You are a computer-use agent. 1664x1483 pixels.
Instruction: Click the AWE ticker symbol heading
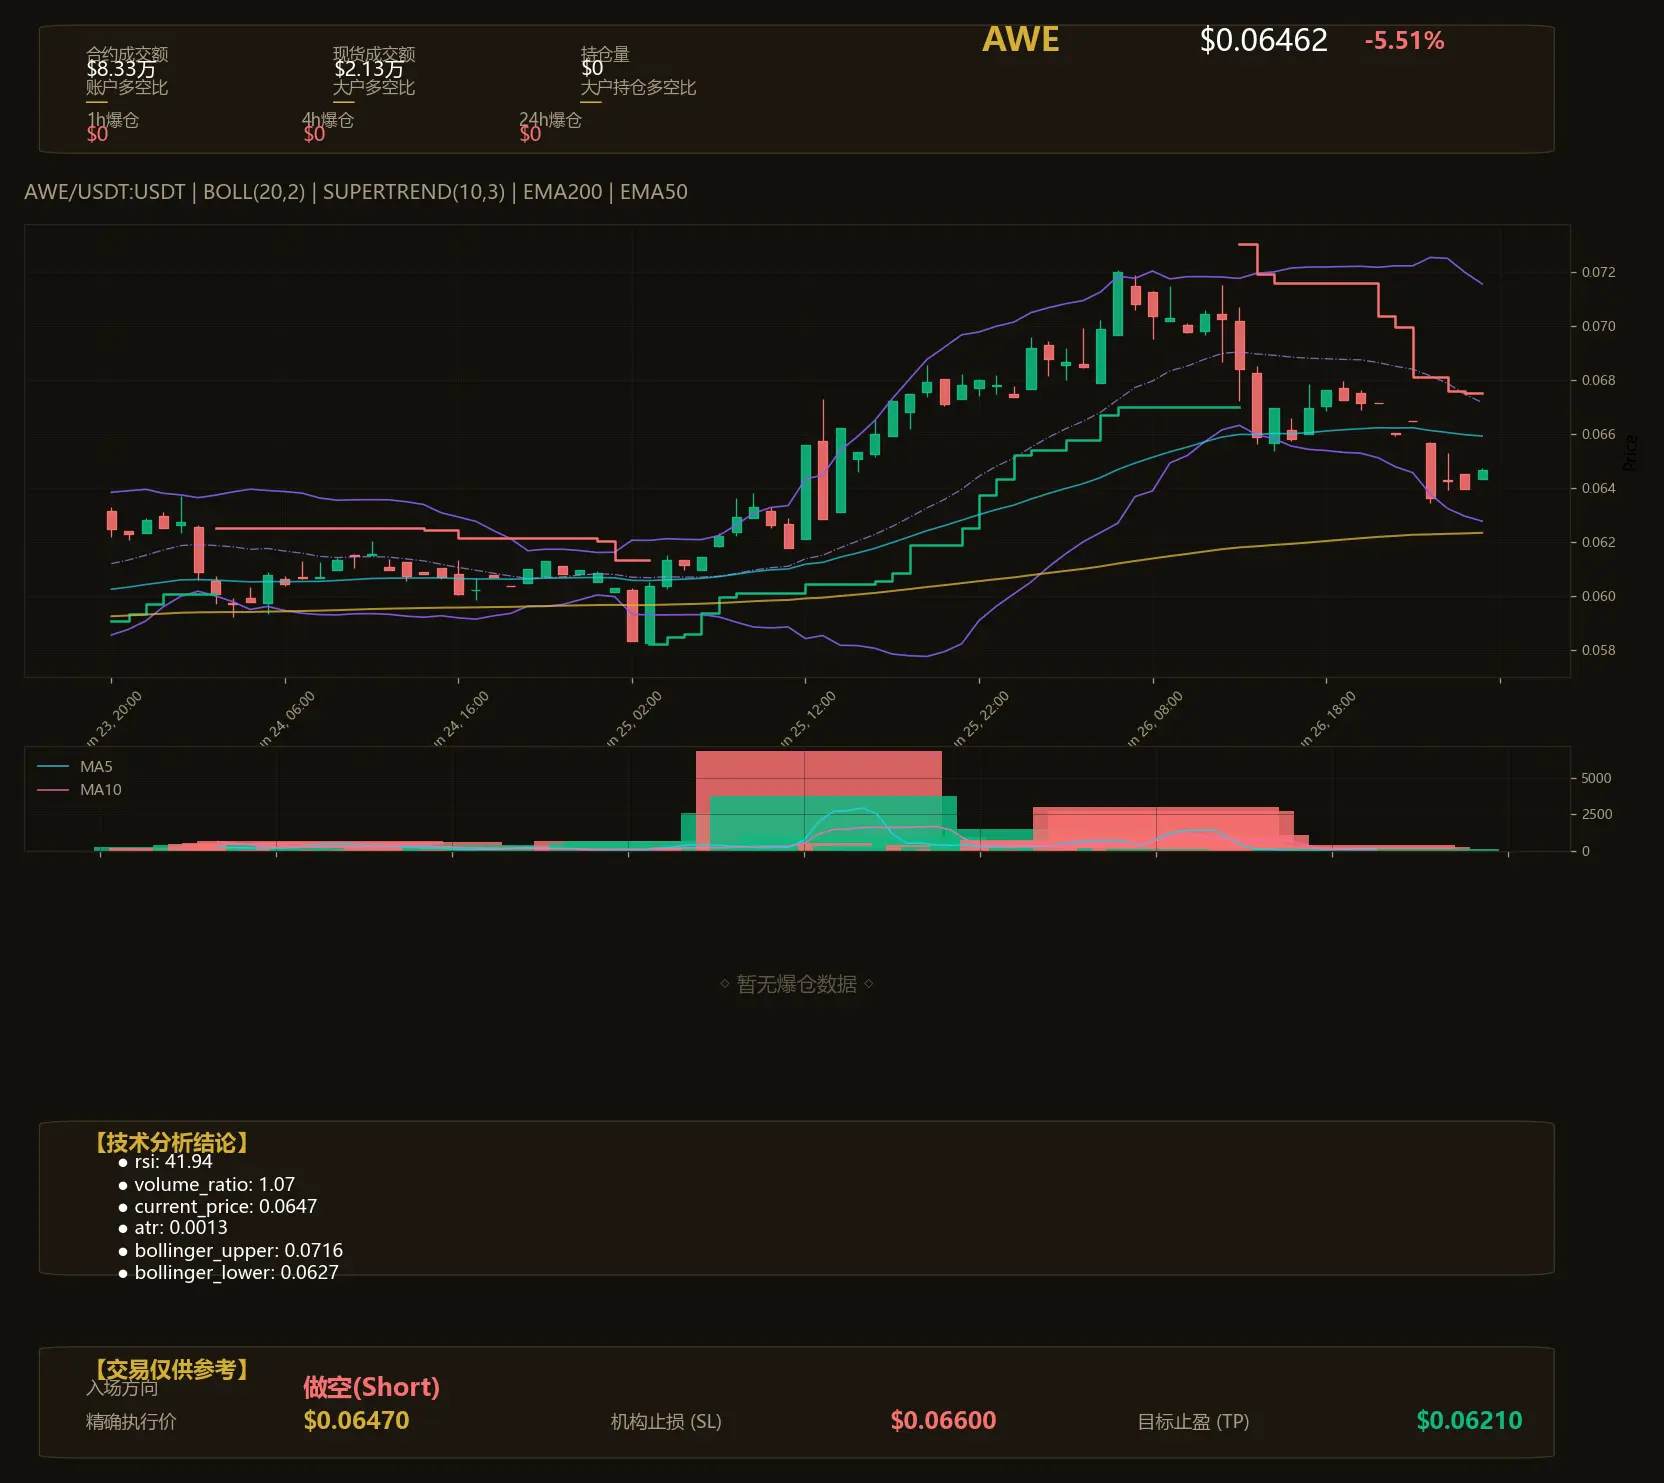tap(1021, 40)
